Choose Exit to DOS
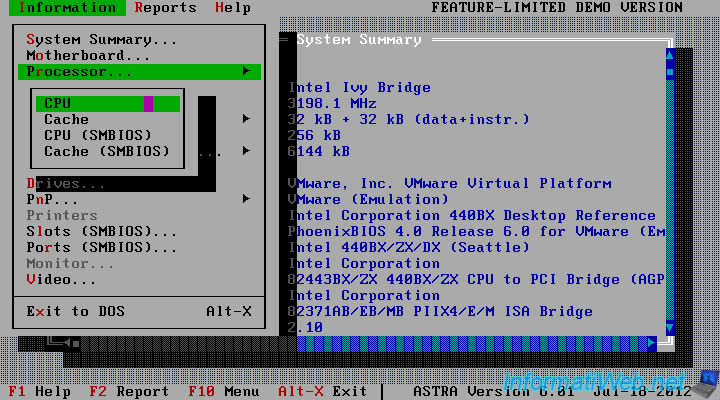Screen dimensions: 720x400 point(139,311)
